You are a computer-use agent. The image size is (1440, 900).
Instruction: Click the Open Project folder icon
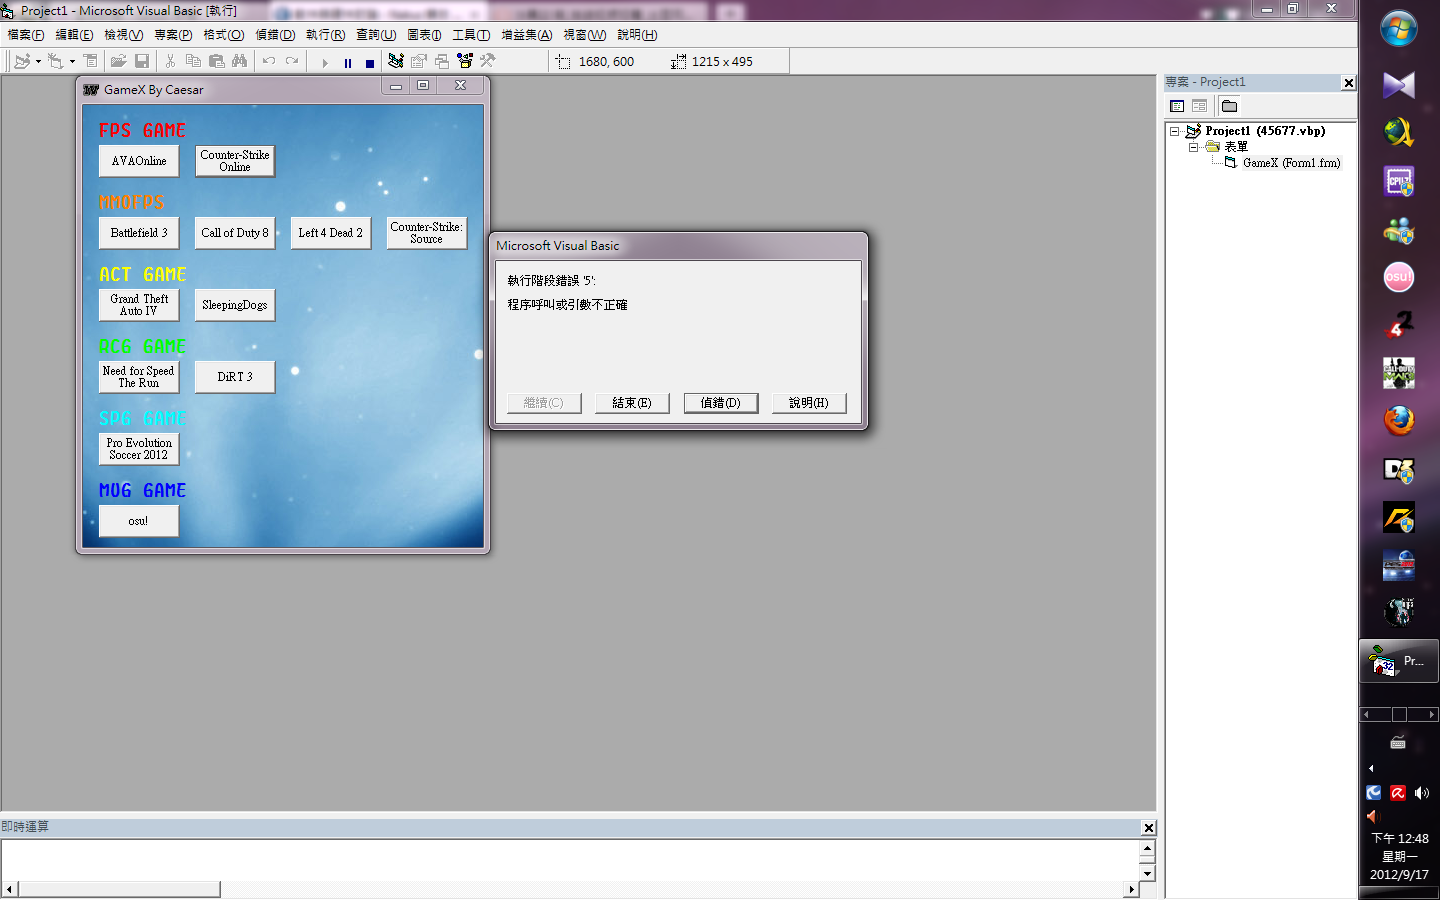pos(118,62)
